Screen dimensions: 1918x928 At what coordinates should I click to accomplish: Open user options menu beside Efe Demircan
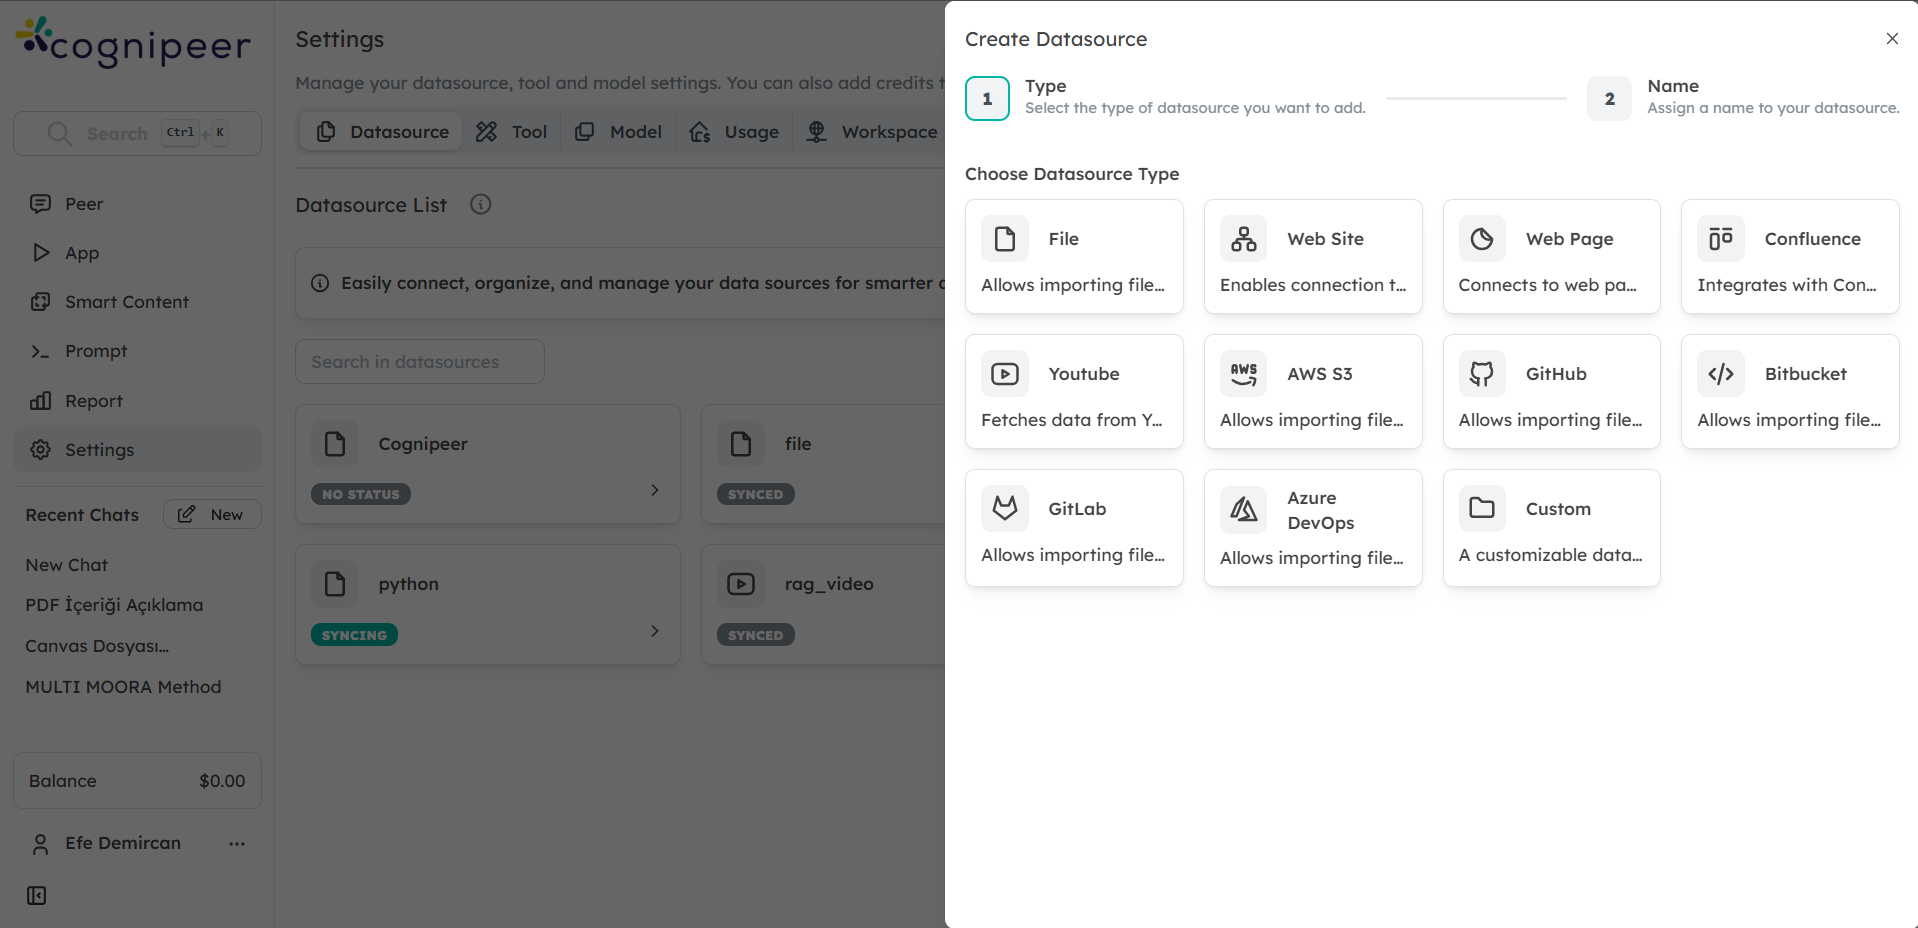tap(237, 844)
